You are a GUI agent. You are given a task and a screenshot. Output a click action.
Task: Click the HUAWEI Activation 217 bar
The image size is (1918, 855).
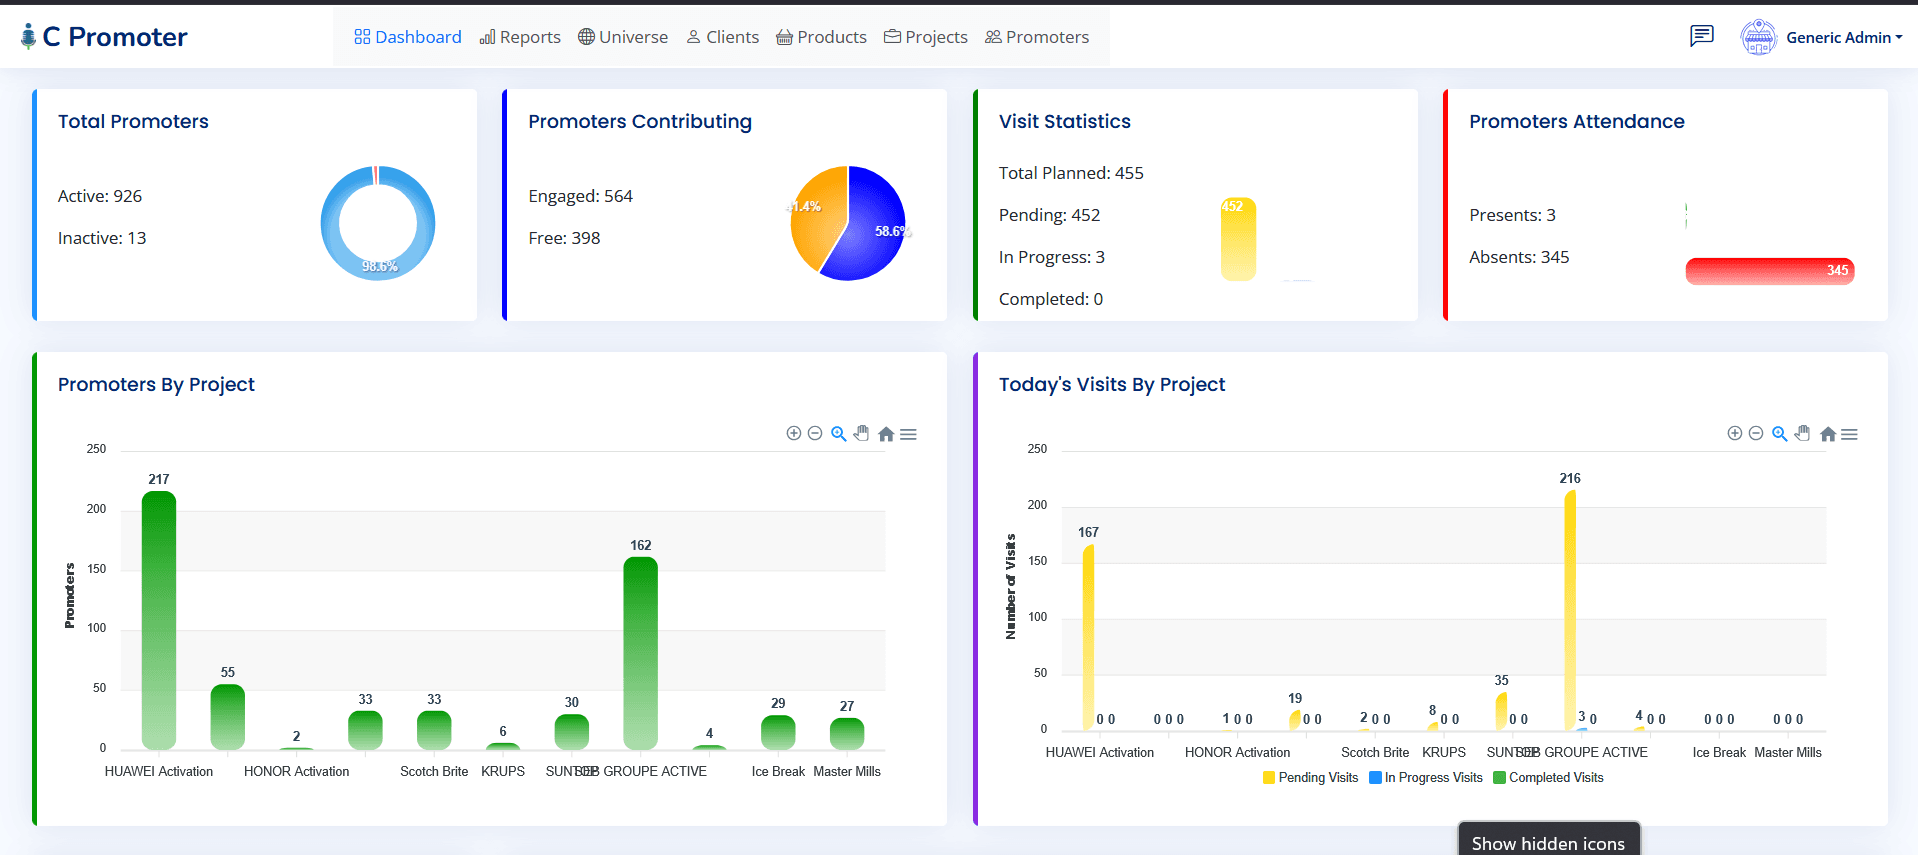coord(159,620)
